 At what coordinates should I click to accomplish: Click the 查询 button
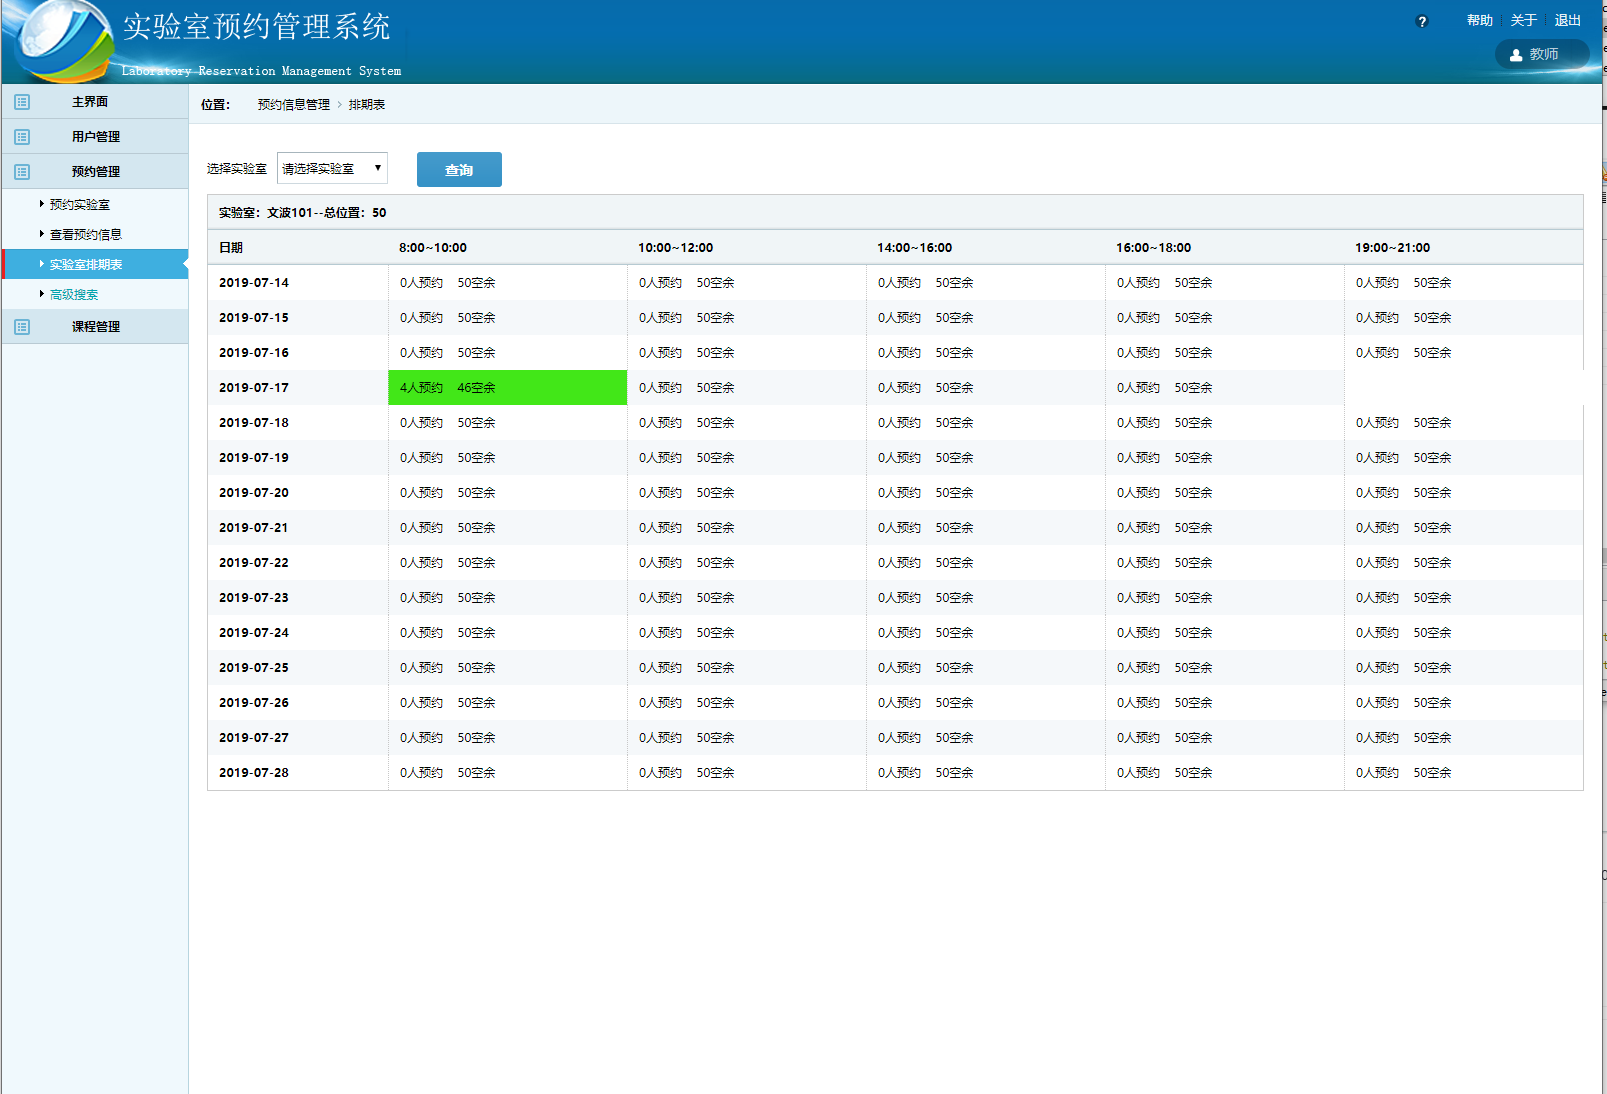[x=459, y=170]
